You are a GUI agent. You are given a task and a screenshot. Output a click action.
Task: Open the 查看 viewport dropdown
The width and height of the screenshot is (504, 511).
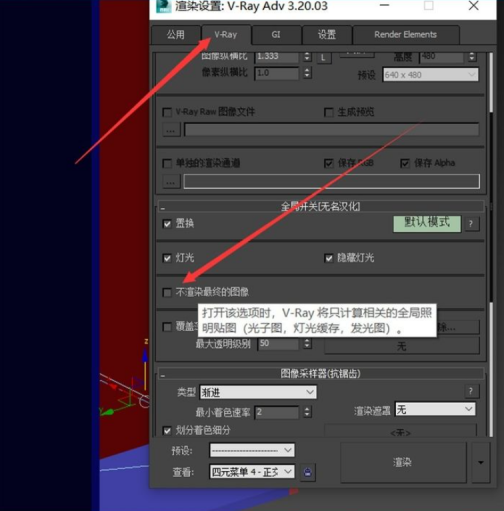click(252, 472)
